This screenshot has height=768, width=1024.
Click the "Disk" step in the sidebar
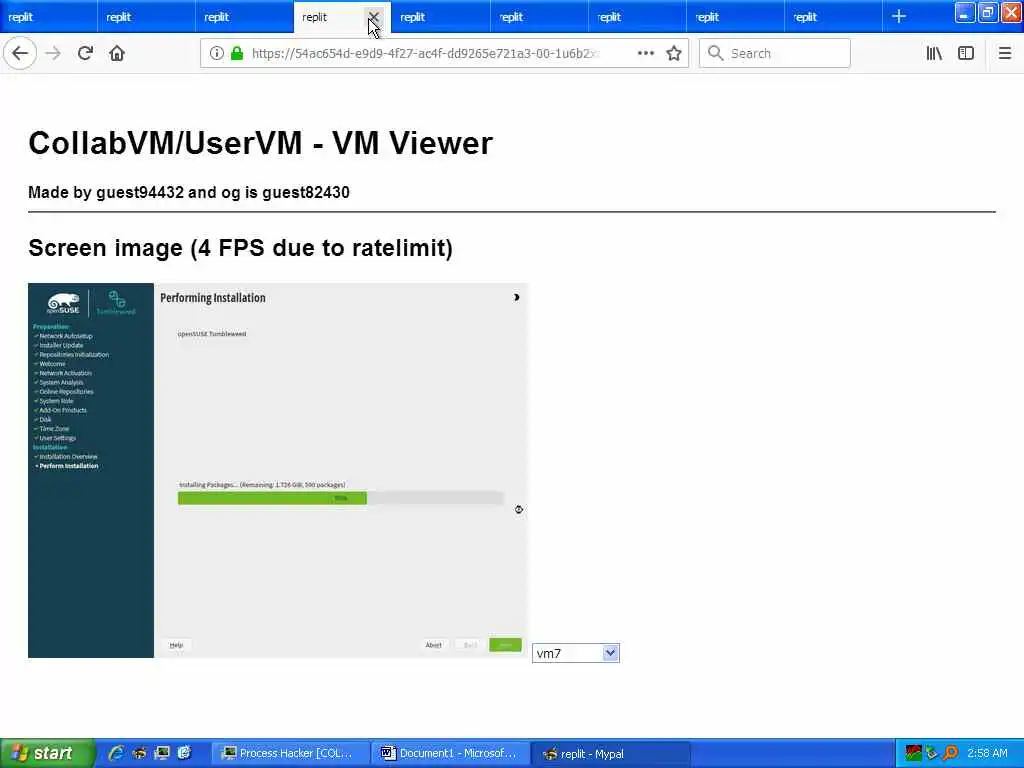pos(45,419)
